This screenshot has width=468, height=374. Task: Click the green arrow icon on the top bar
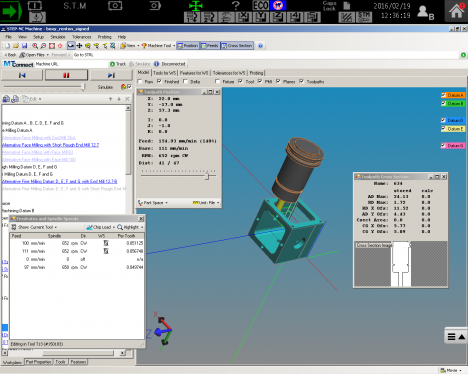pyautogui.click(x=10, y=11)
